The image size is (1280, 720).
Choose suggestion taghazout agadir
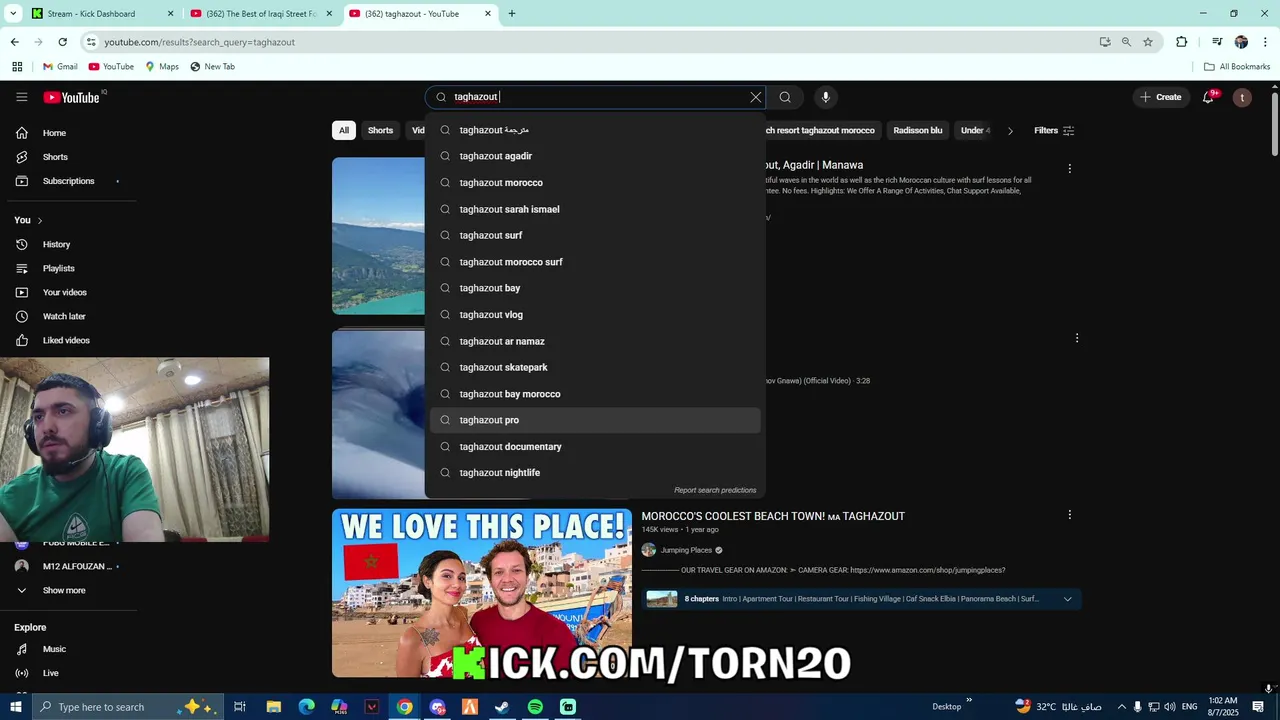(595, 156)
